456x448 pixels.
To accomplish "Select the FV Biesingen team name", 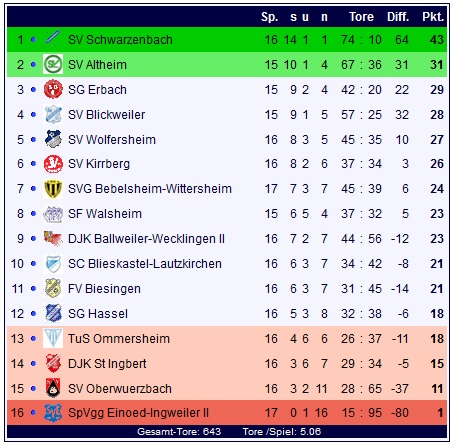I will 104,289.
